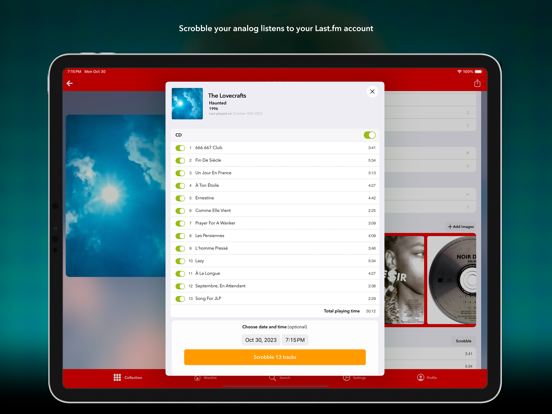Open the Profile icon tab
This screenshot has height=414, width=552.
click(x=420, y=377)
